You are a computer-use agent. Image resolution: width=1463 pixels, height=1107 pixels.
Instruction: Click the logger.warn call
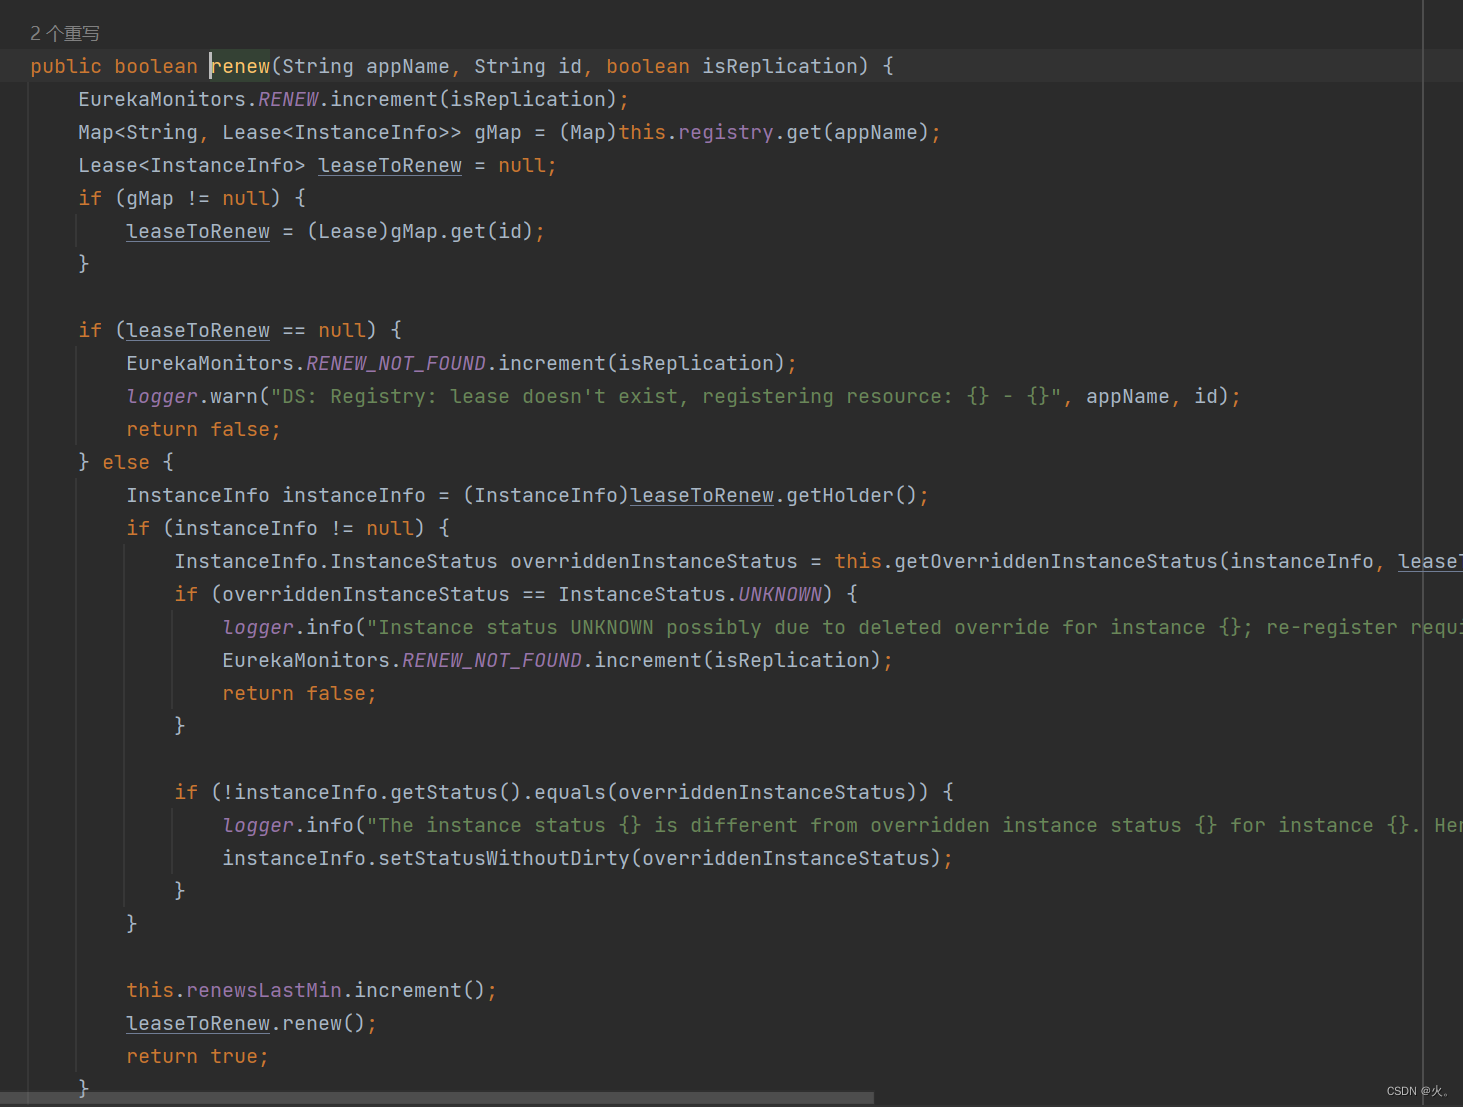coord(192,396)
